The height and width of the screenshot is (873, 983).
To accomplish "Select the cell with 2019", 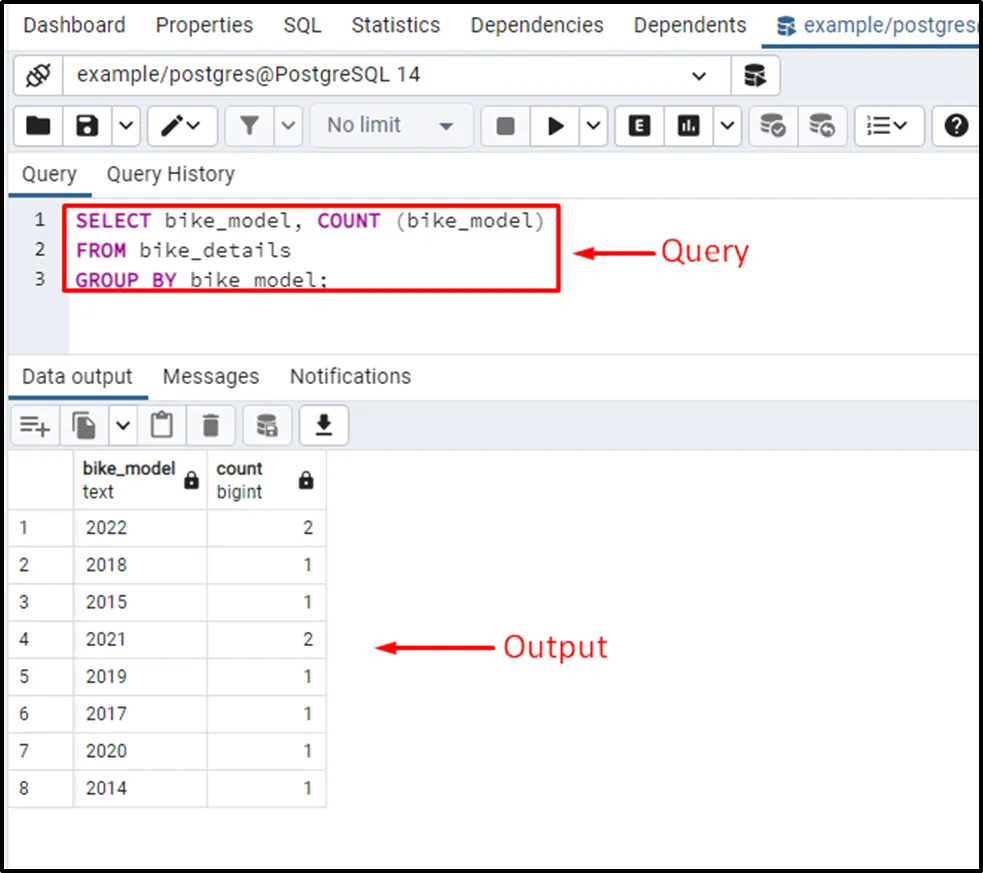I will pyautogui.click(x=140, y=676).
